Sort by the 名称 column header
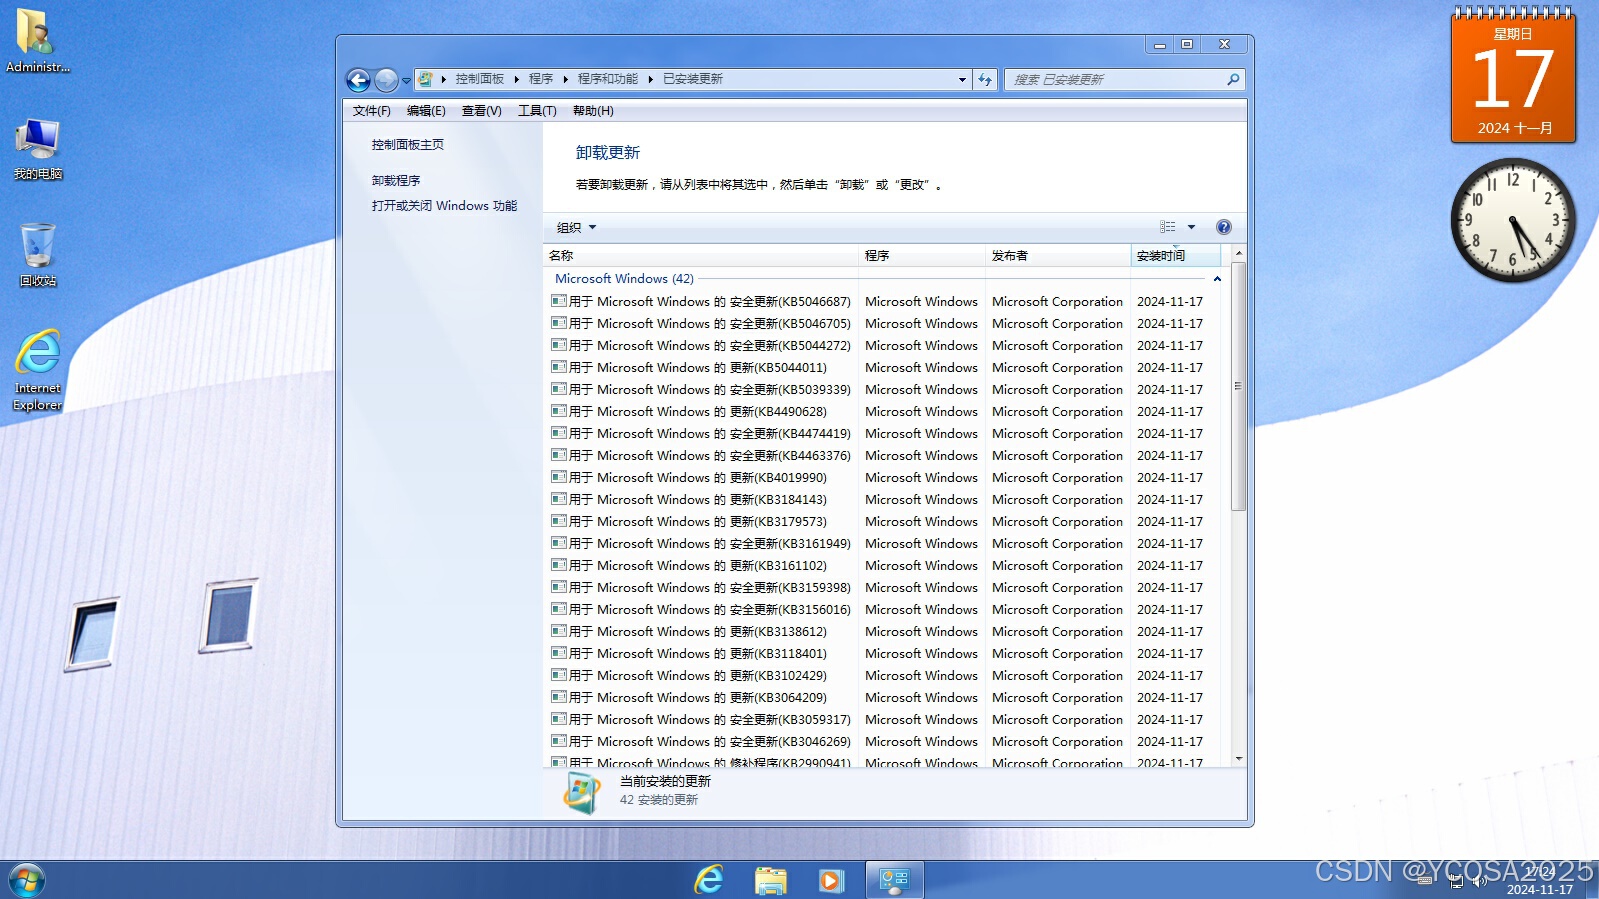 [701, 256]
